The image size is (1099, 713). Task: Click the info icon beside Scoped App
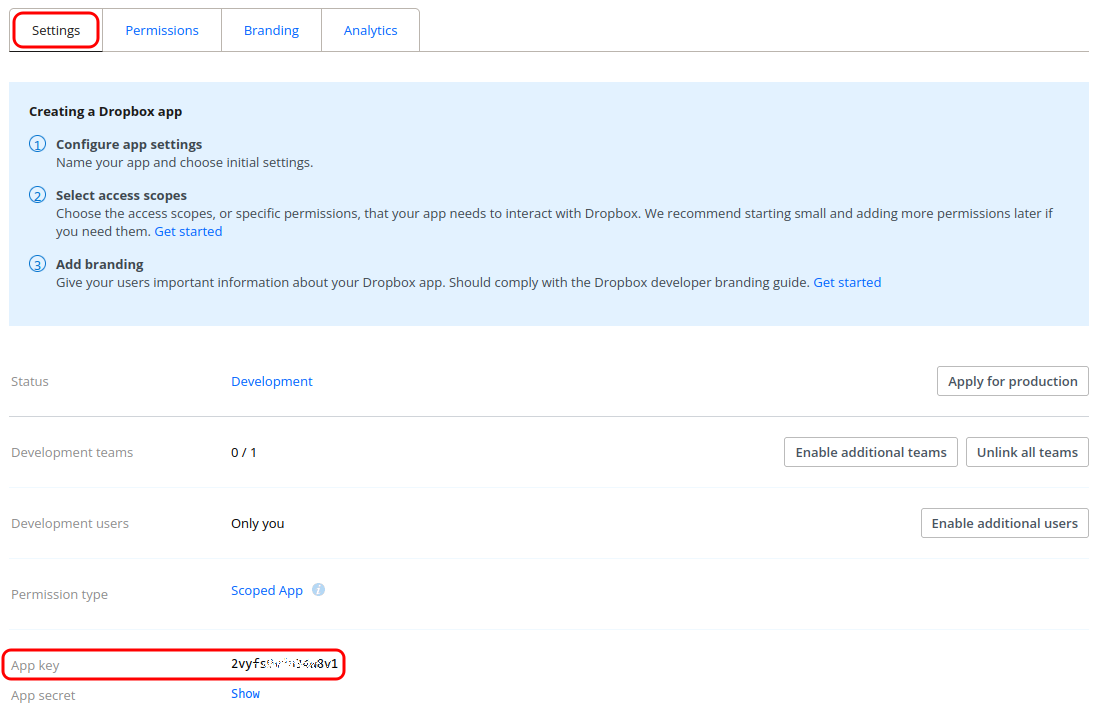pyautogui.click(x=318, y=590)
